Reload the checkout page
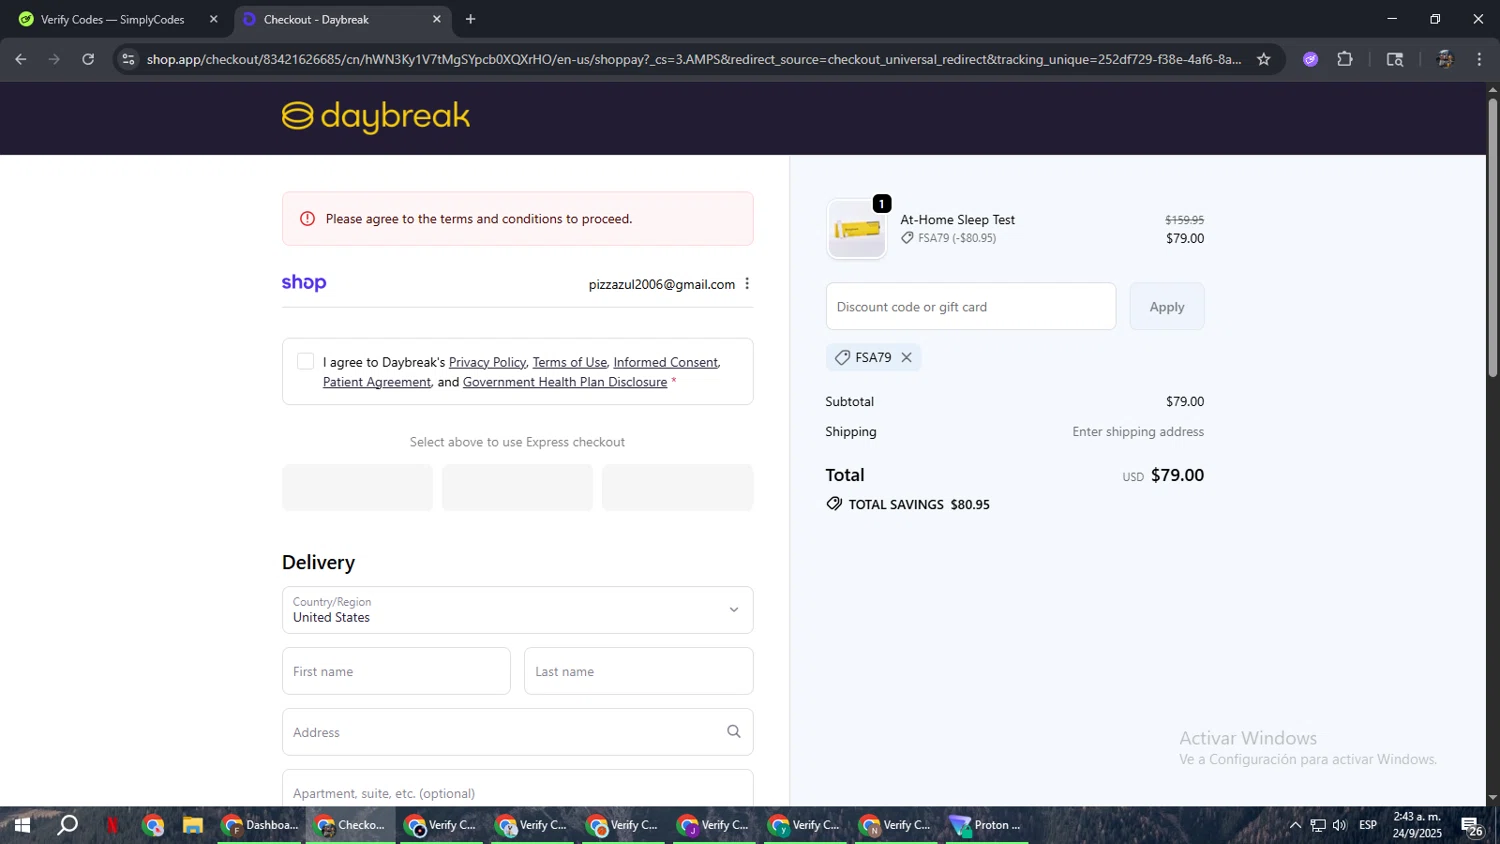Viewport: 1500px width, 844px height. 88,59
